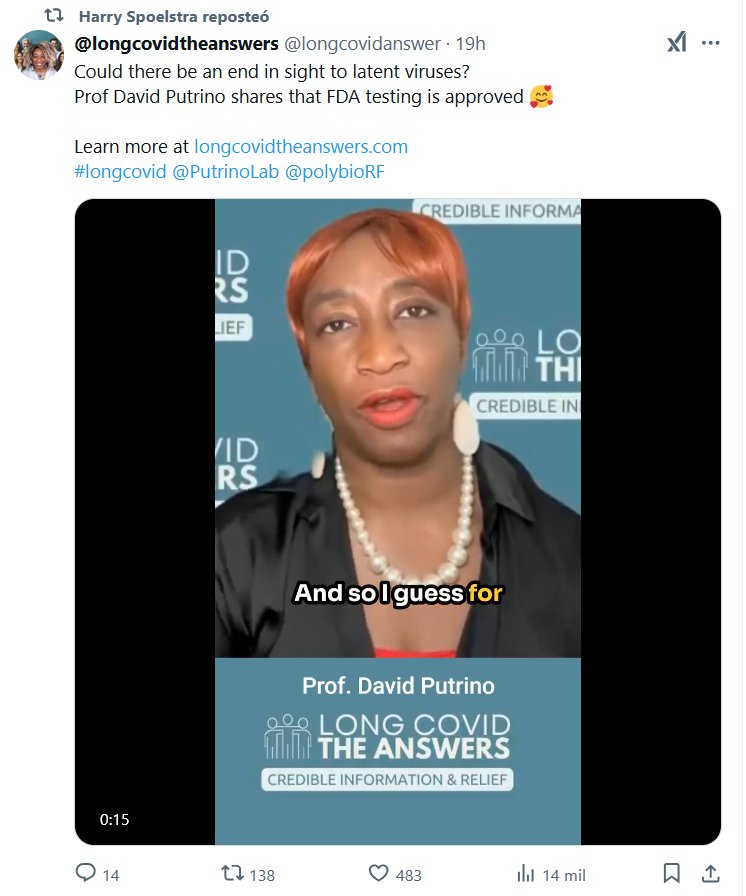Click the 0:15 video duration badge
The height and width of the screenshot is (896, 746).
(x=114, y=819)
